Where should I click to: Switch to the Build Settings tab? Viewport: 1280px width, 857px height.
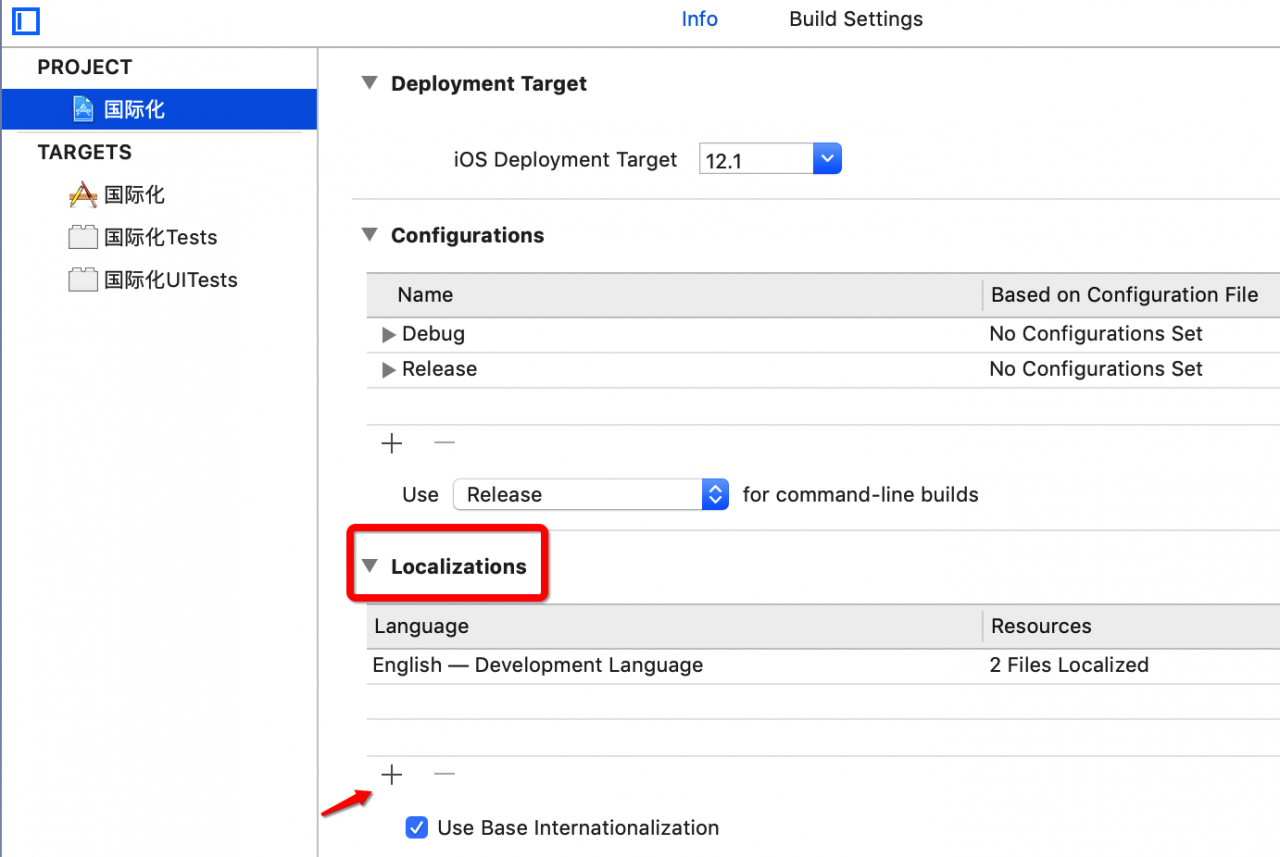856,19
